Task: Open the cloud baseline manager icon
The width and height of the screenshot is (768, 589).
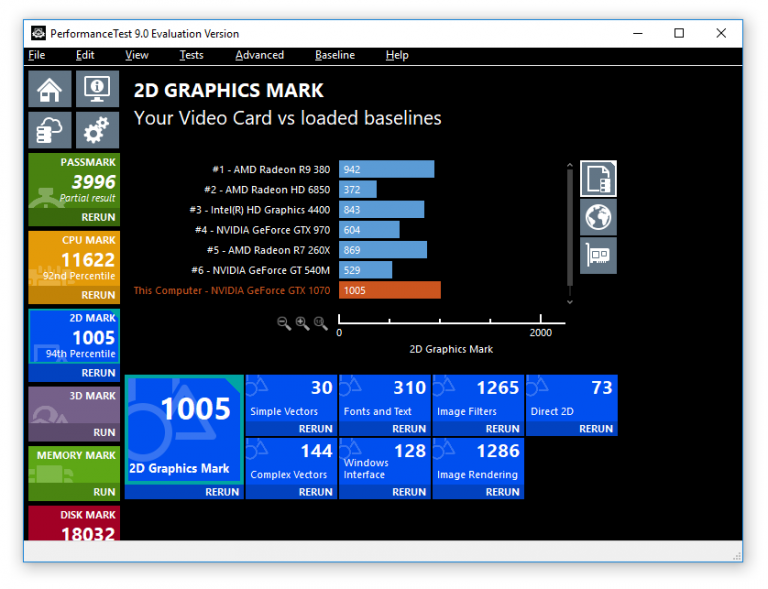Action: coord(48,130)
